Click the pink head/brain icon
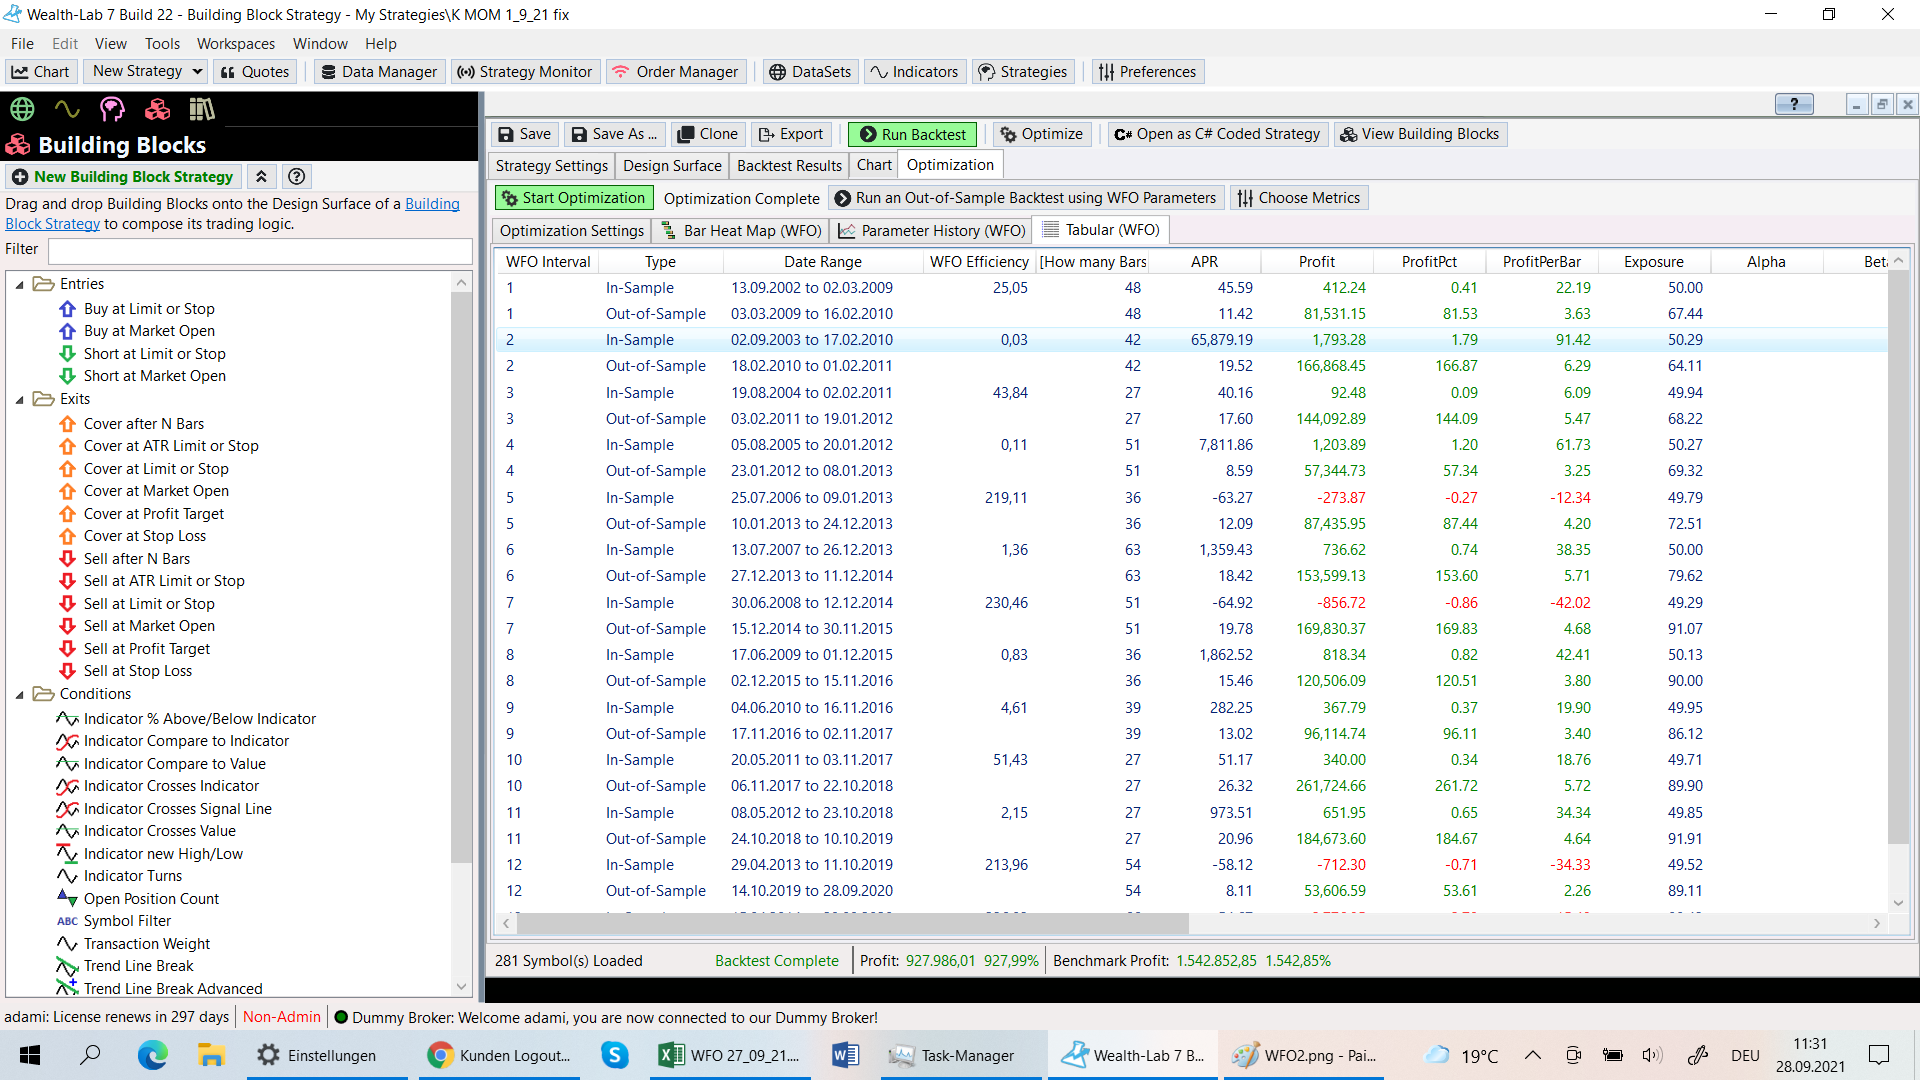 coord(112,109)
